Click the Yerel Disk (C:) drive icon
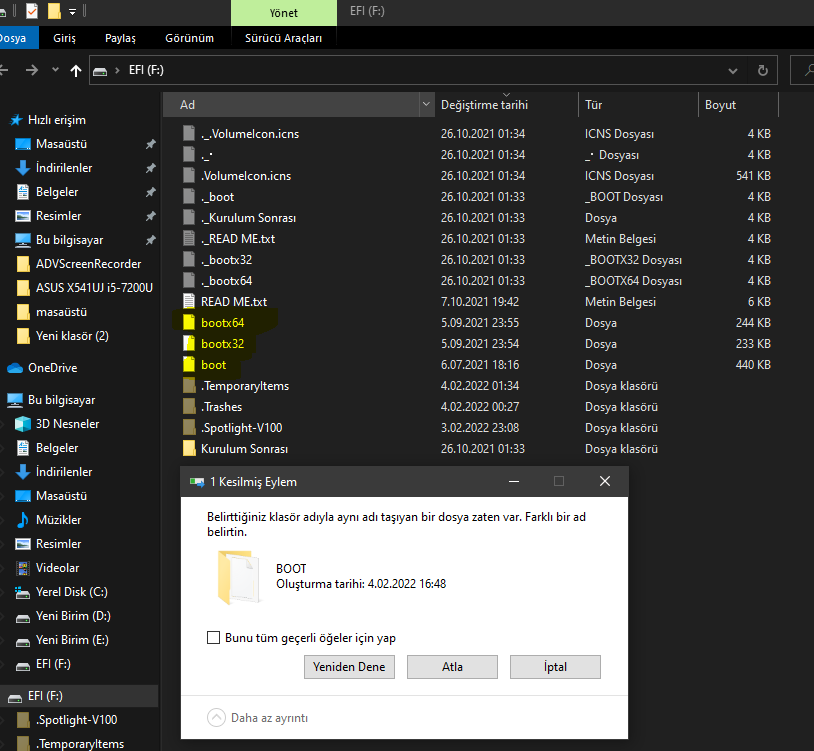 point(23,592)
